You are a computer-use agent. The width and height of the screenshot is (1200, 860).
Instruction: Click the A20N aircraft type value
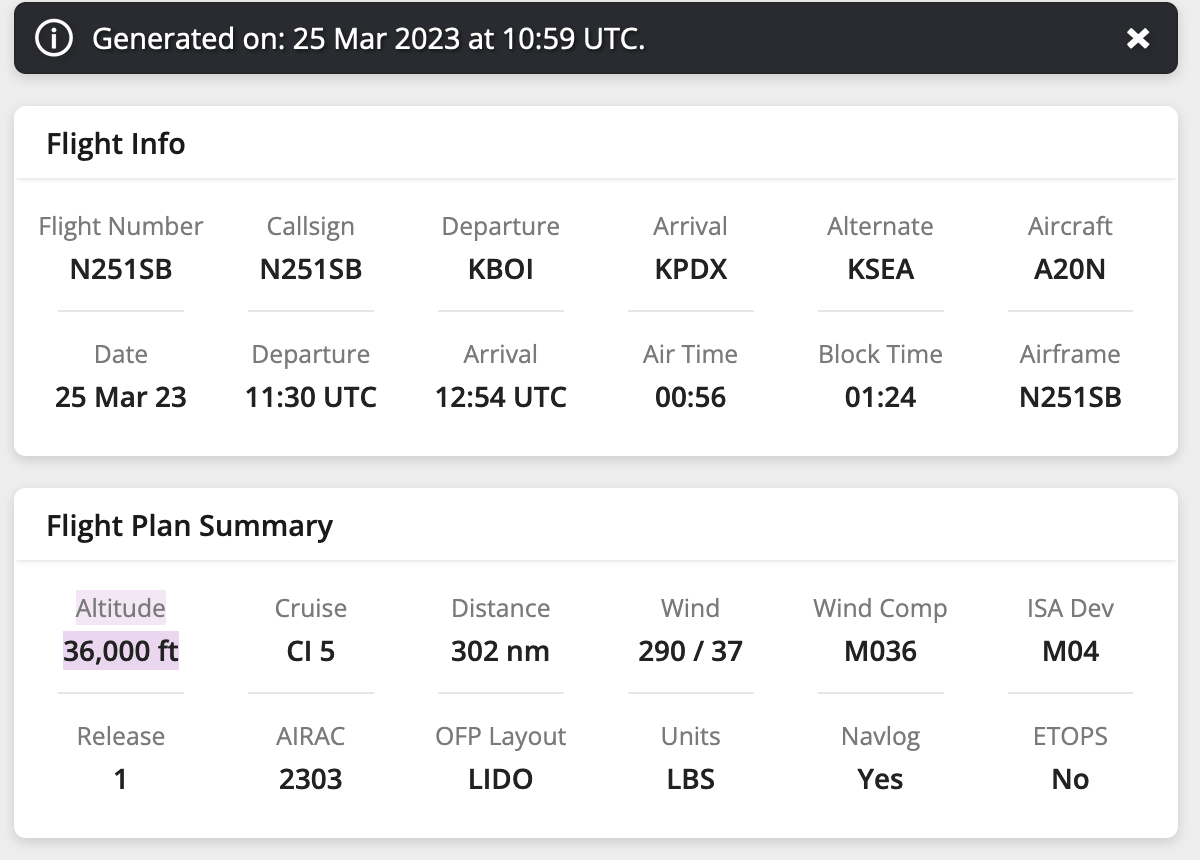(x=1070, y=269)
